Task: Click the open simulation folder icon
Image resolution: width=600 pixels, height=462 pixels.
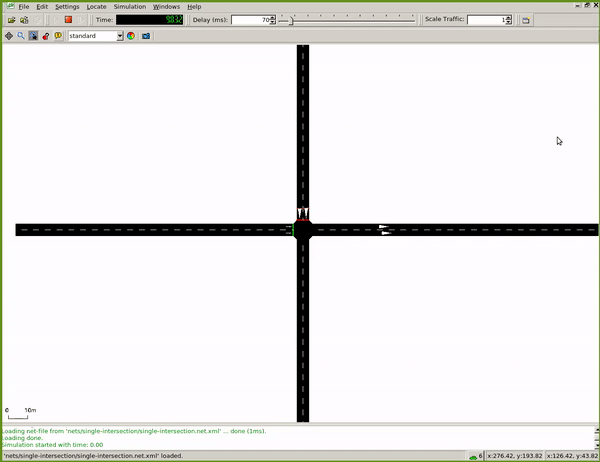Action: (x=11, y=20)
